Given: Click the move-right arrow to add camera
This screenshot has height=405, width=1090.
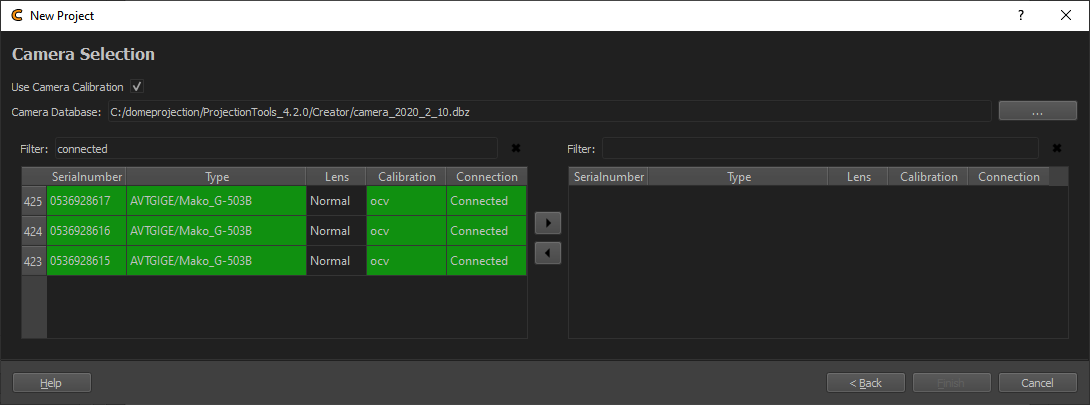Looking at the screenshot, I should (548, 223).
